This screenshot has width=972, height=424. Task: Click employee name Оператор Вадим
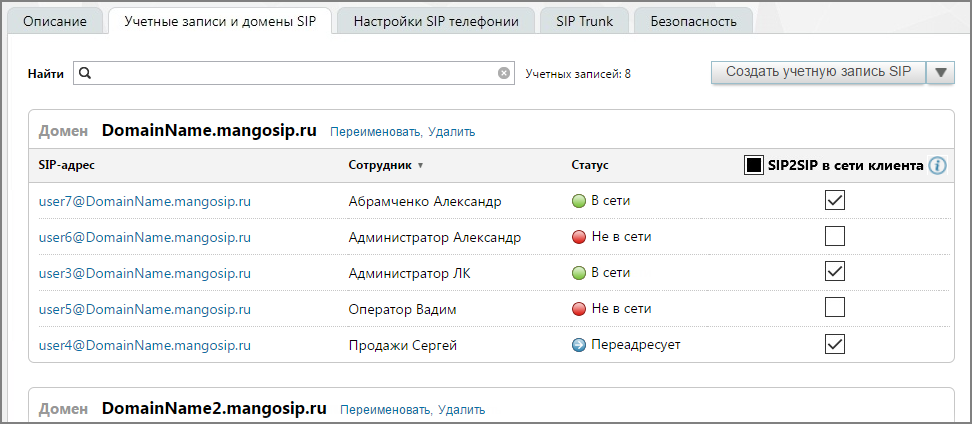[x=403, y=309]
